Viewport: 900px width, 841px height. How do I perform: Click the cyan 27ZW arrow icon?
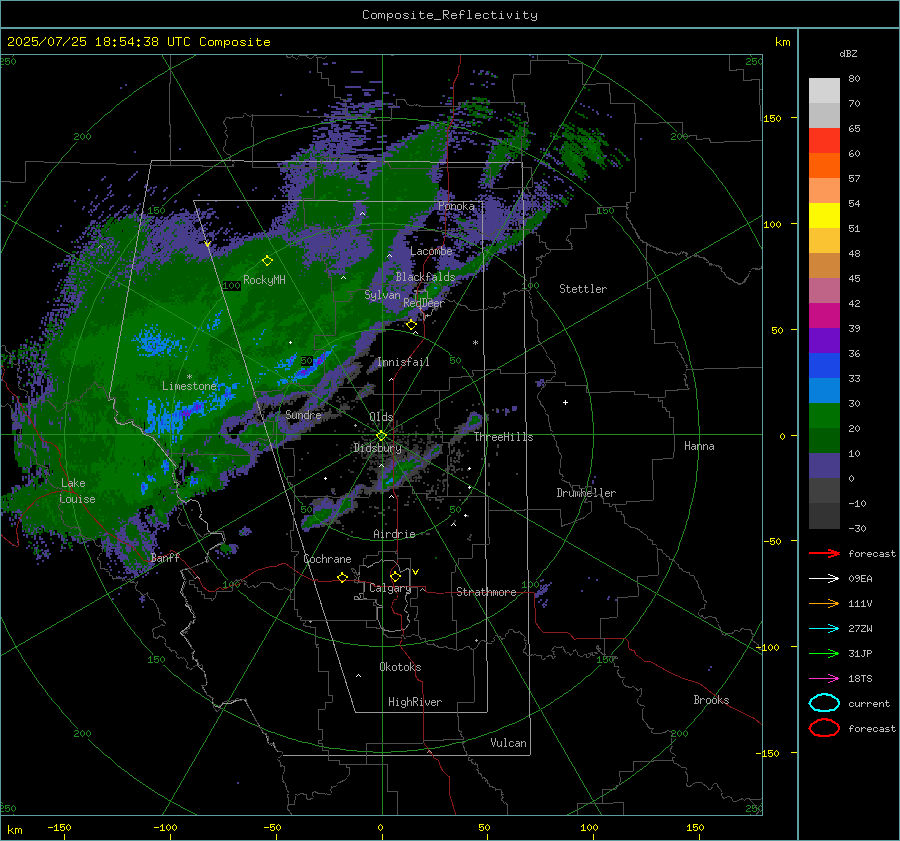824,629
